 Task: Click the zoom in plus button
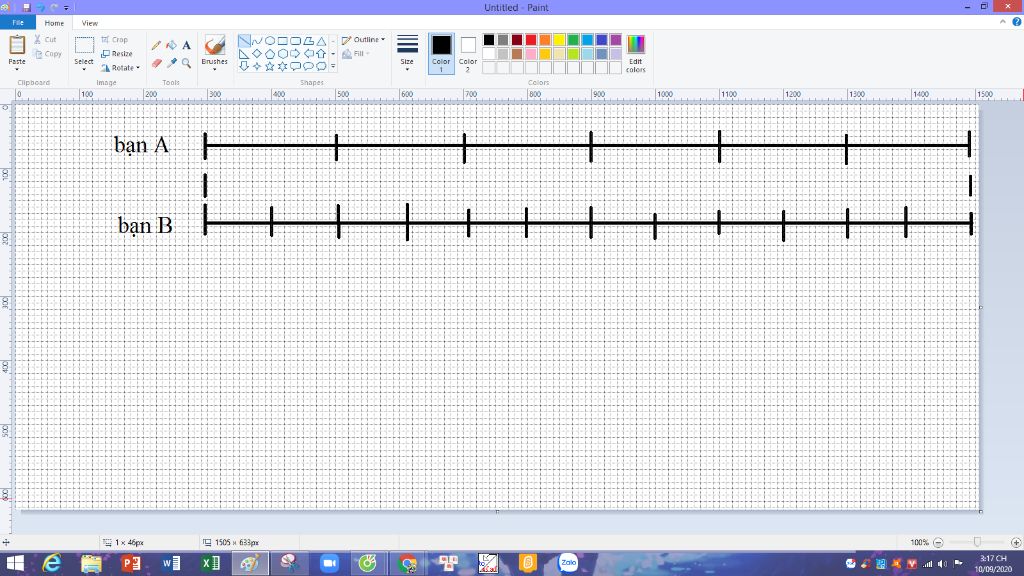coord(1016,542)
